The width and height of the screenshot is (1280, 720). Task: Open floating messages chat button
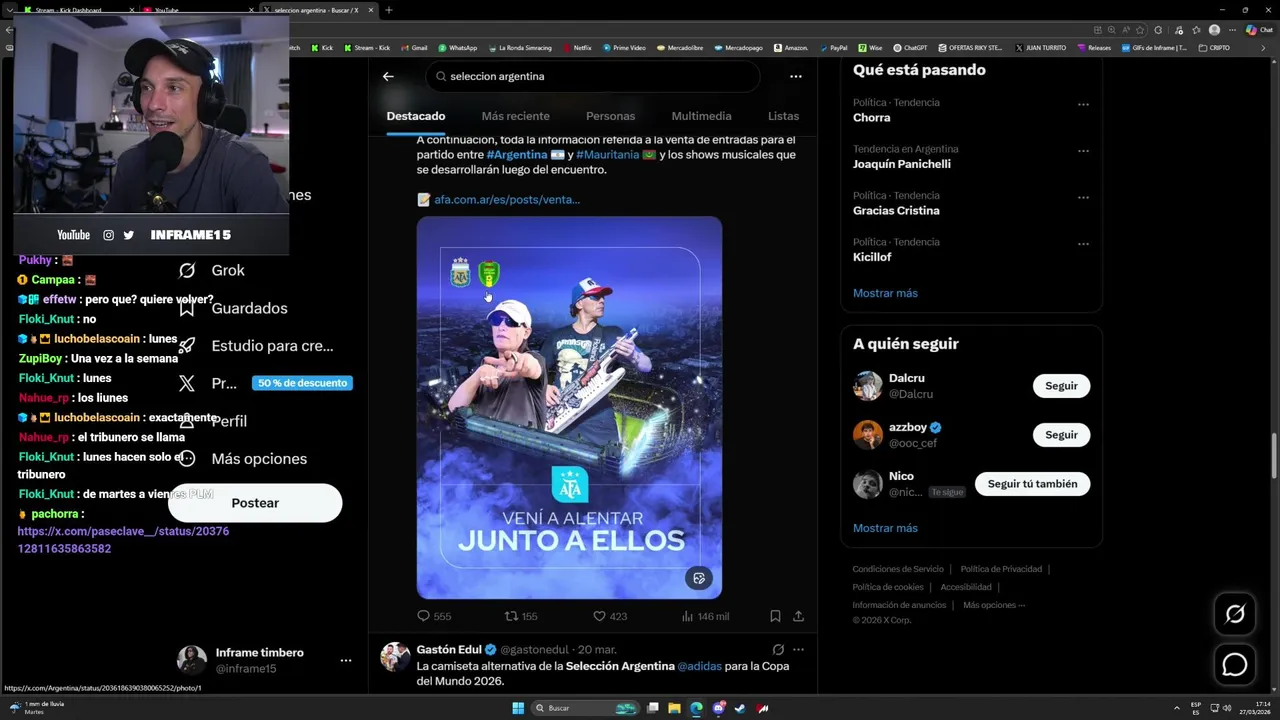1235,664
